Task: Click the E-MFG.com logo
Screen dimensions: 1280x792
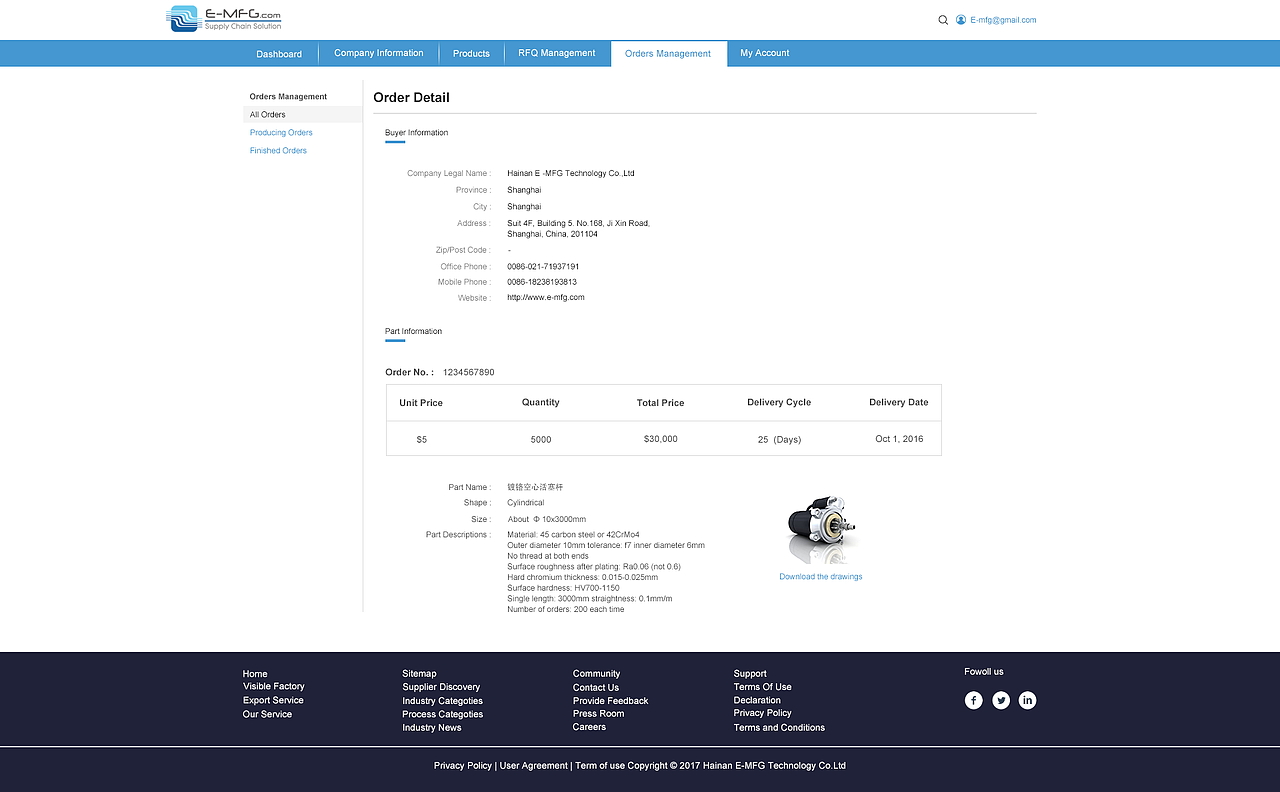Action: (225, 19)
